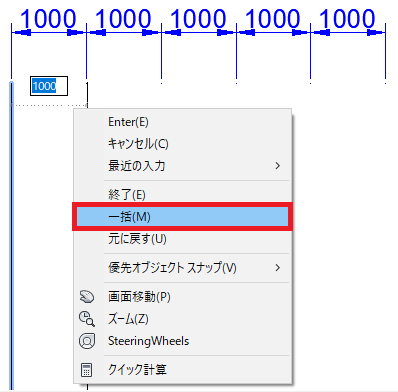Screen dimensions: 398x392
Task: Choose 終了(E) in the context menu
Action: [x=127, y=194]
